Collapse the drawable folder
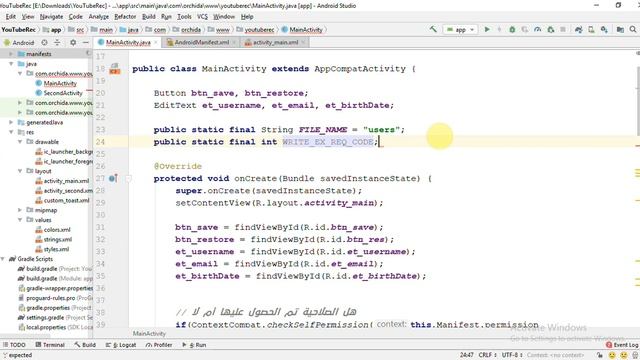Image resolution: width=640 pixels, height=360 pixels. point(20,142)
